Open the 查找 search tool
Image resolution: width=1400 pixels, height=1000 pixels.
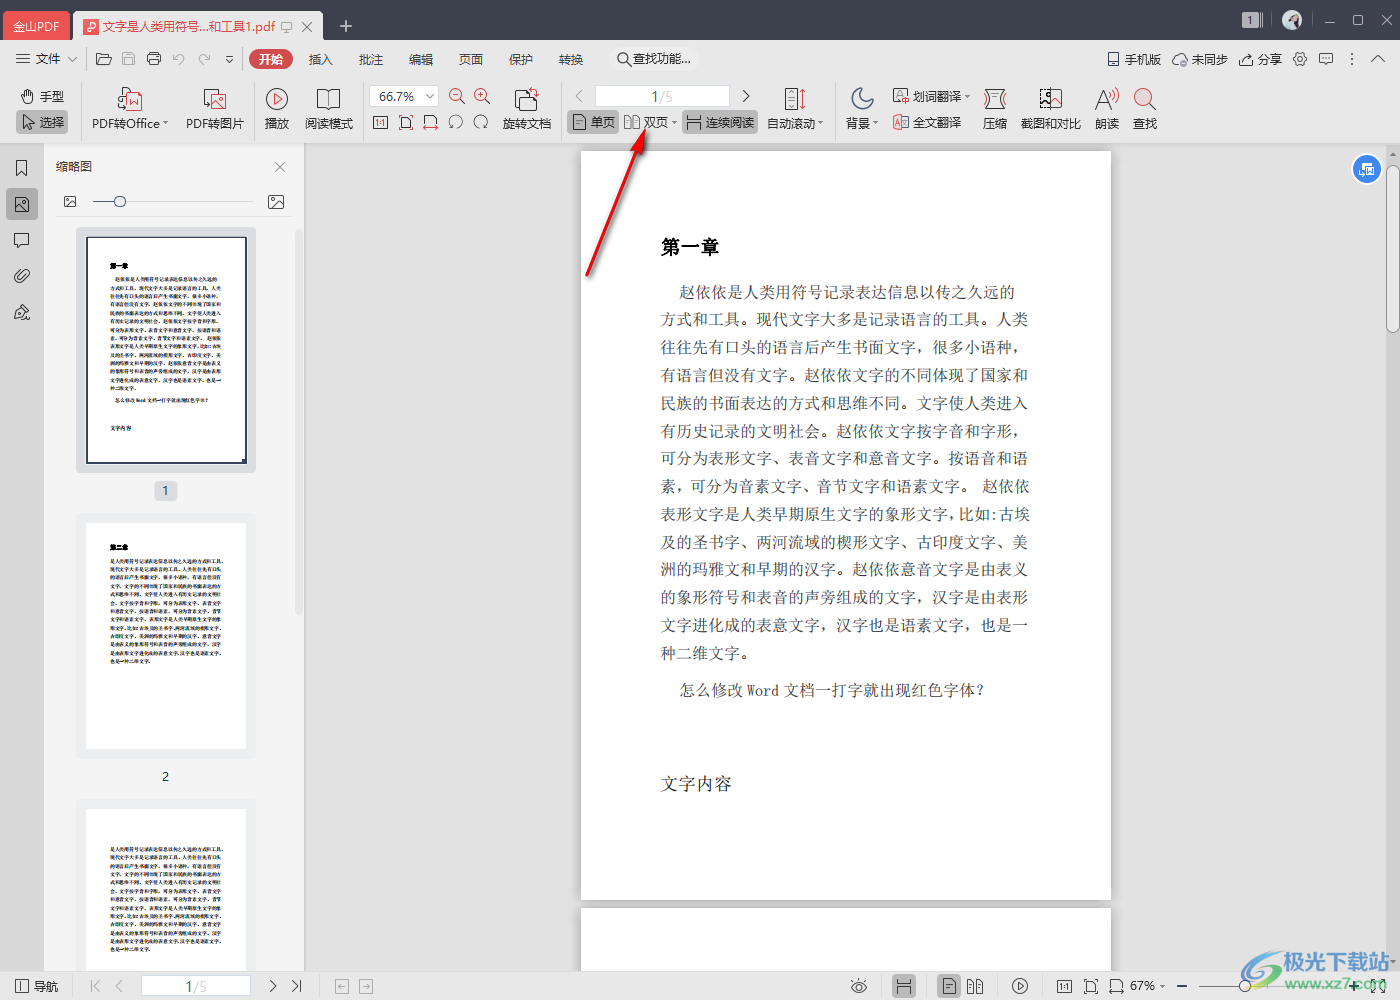point(1145,109)
